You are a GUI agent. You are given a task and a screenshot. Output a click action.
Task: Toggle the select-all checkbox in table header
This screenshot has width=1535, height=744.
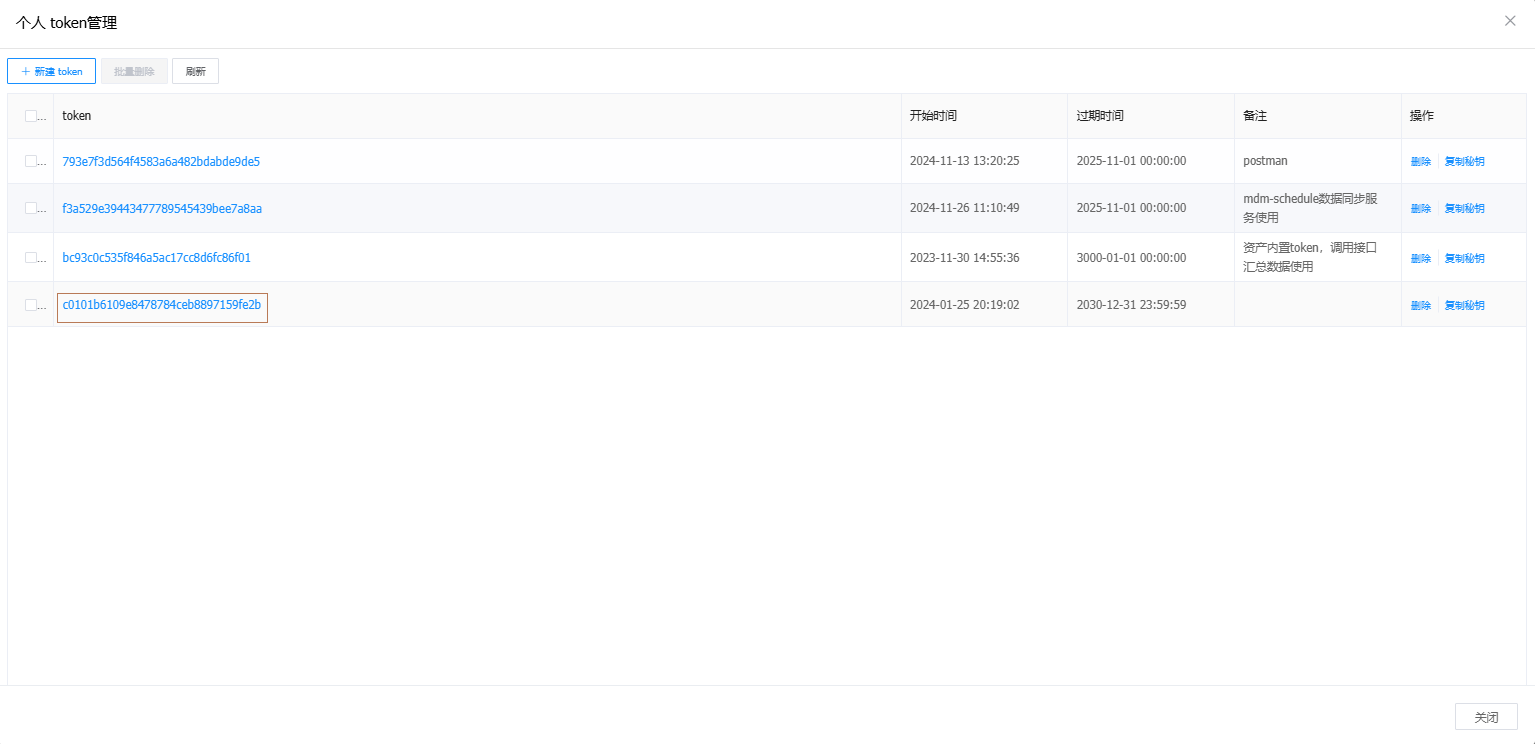coord(31,116)
